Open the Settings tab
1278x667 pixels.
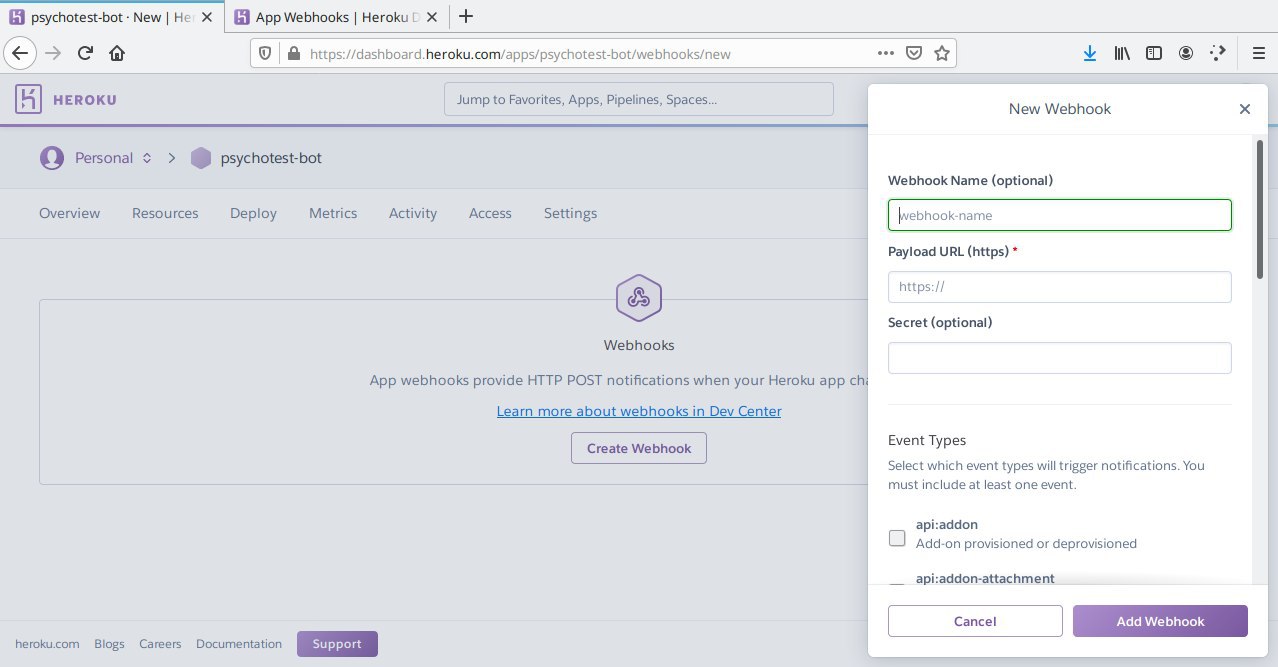(570, 213)
